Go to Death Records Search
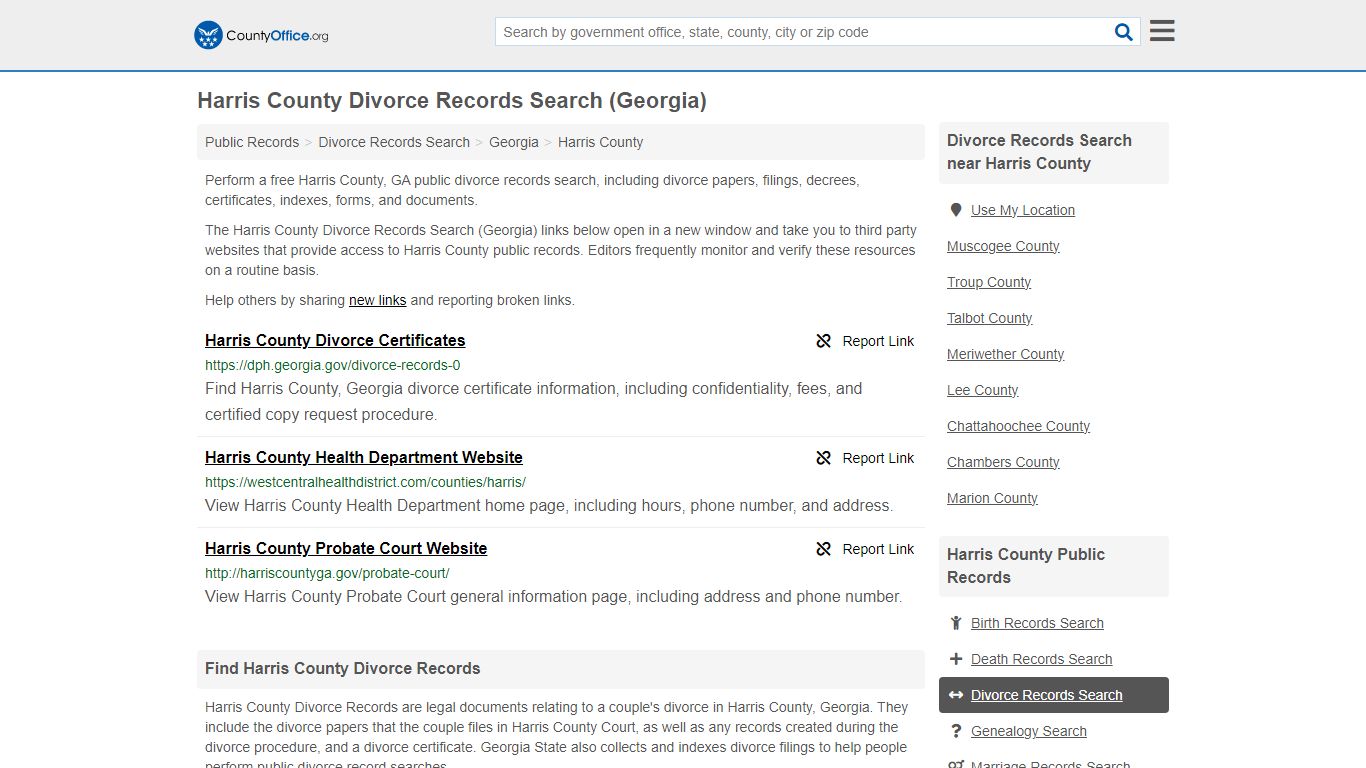Image resolution: width=1366 pixels, height=768 pixels. 1041,659
